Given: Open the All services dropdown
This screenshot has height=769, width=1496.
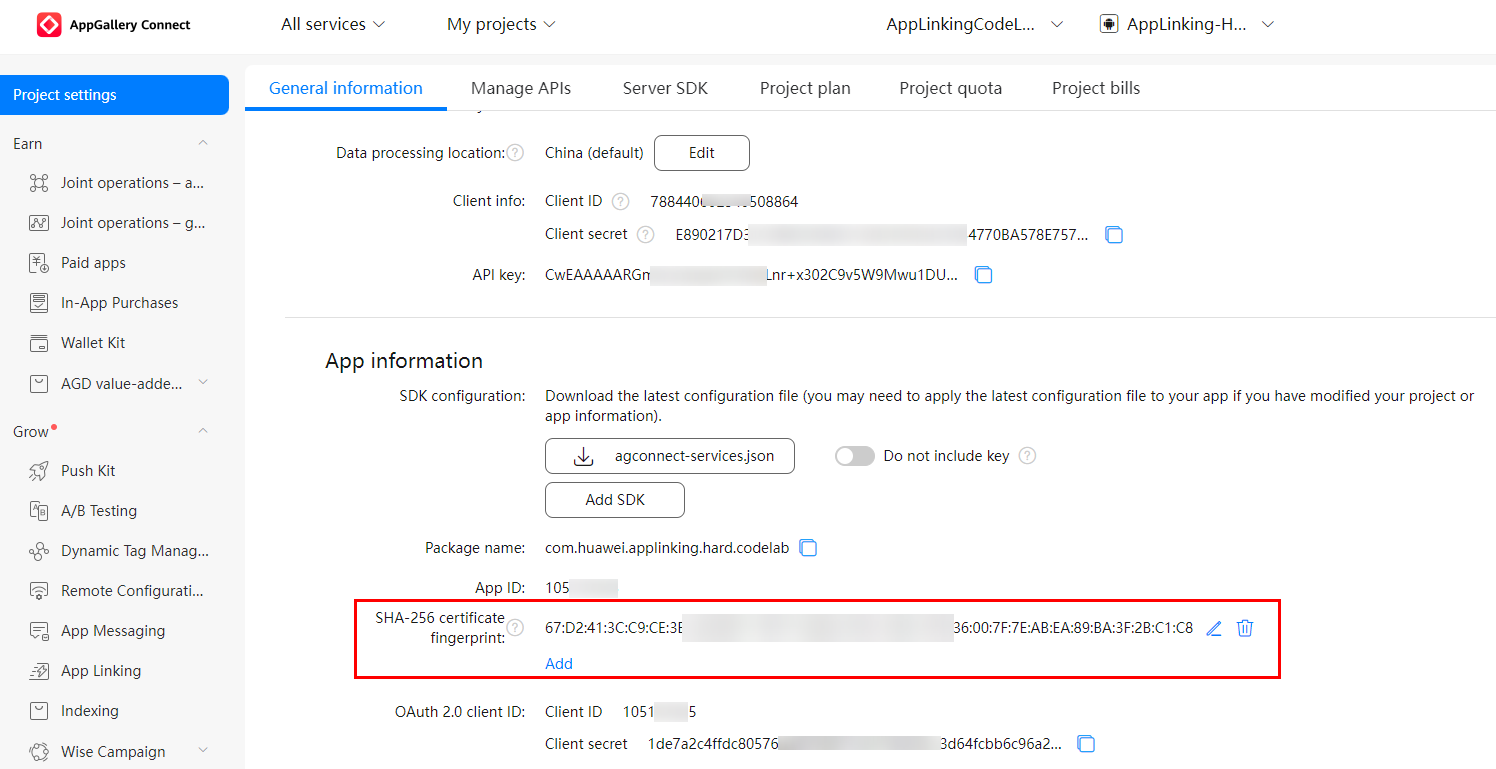Looking at the screenshot, I should point(333,24).
